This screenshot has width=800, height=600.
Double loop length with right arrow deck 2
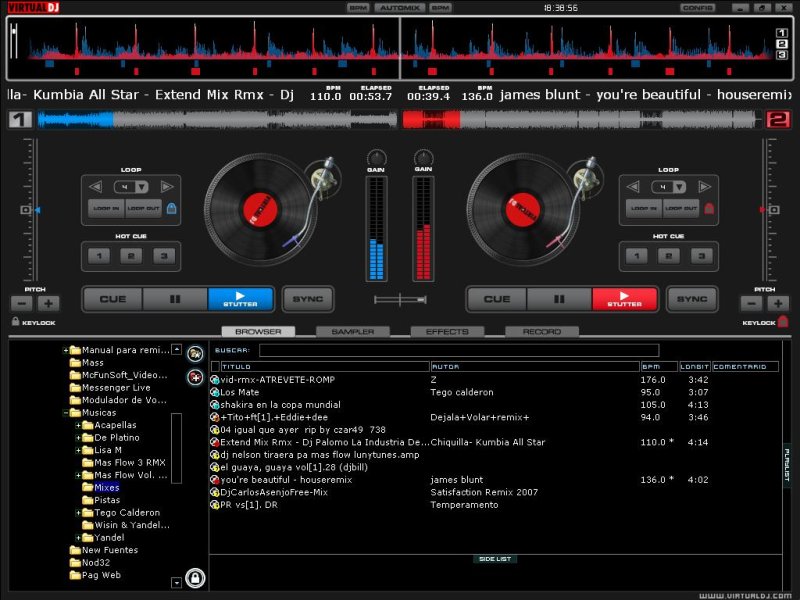coord(705,187)
